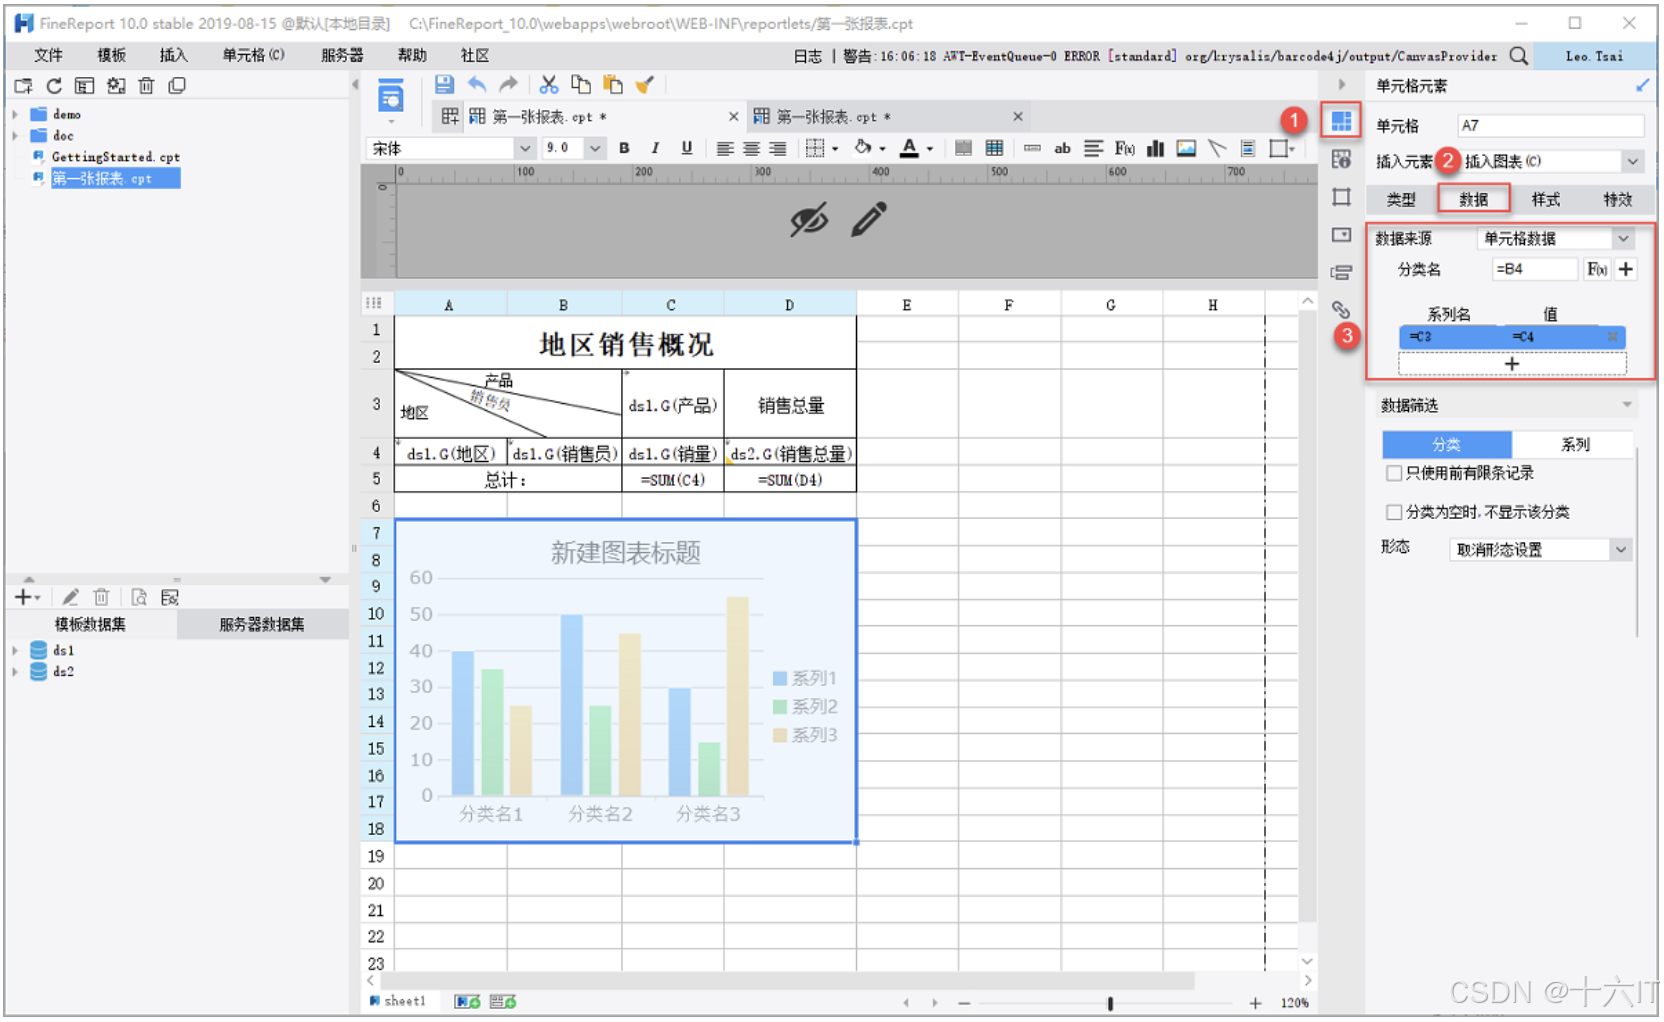The height and width of the screenshot is (1022, 1664).
Task: Add new series row with plus button
Action: tap(1512, 364)
